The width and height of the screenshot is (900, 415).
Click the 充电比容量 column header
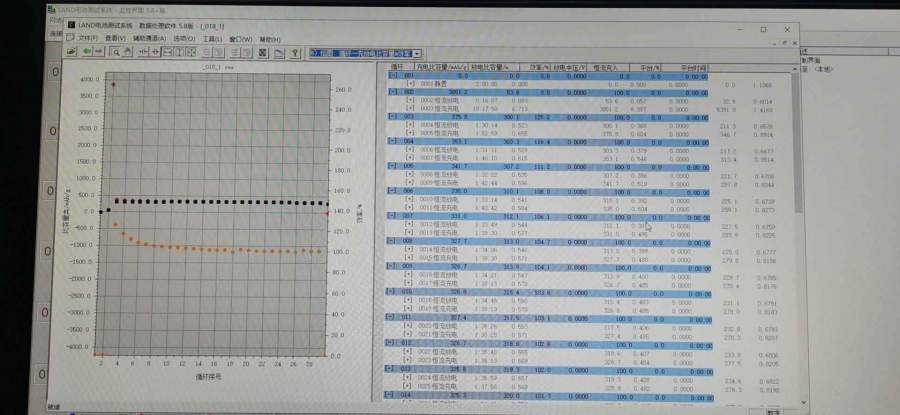coord(442,67)
